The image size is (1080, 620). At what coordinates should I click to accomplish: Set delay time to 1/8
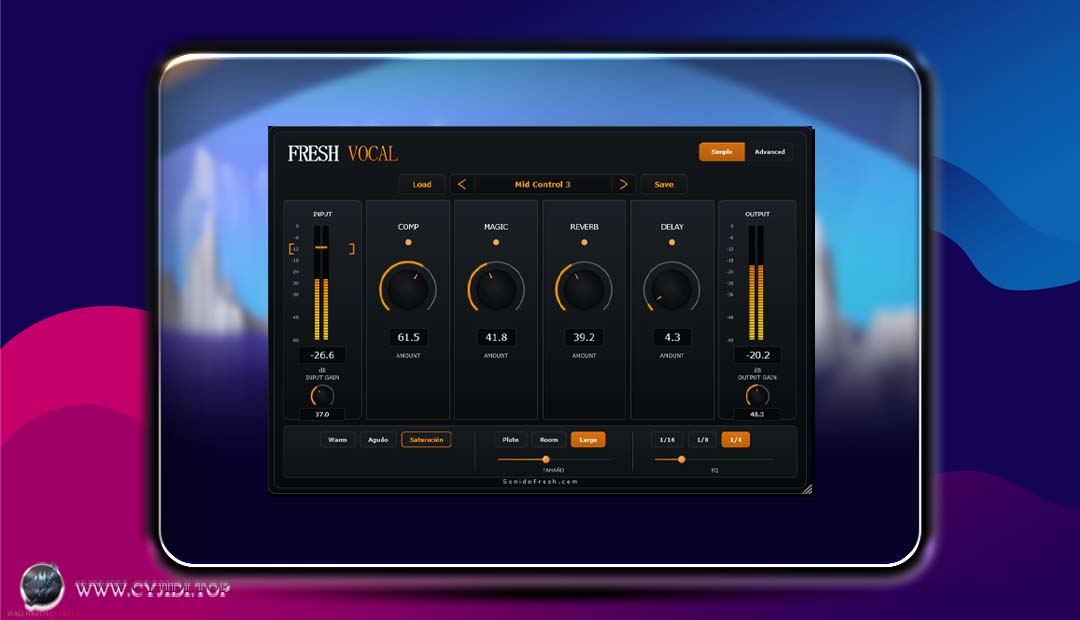click(703, 440)
